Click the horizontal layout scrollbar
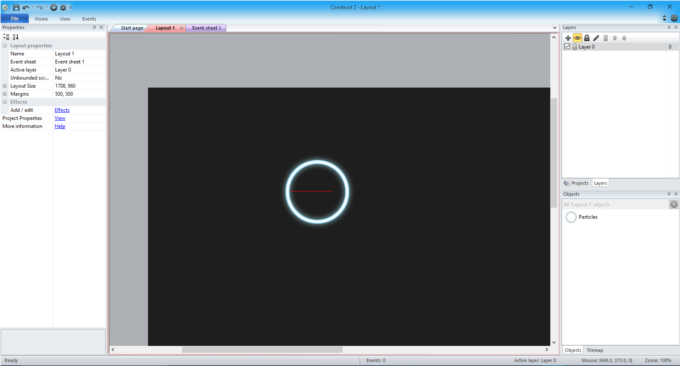 click(262, 350)
